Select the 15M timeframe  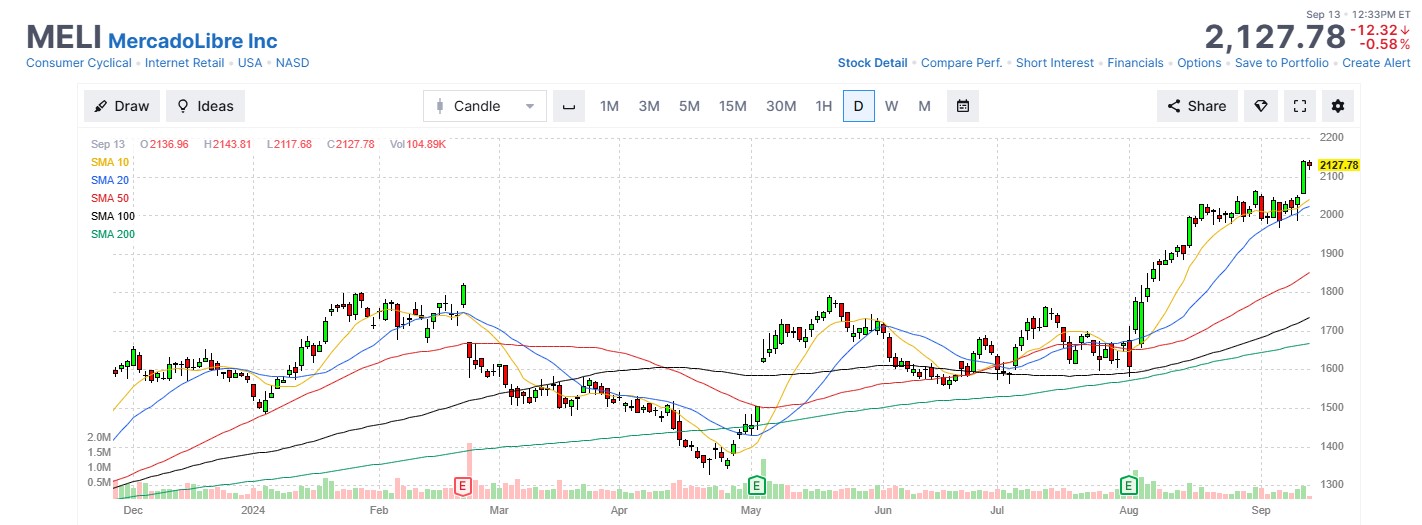click(733, 106)
